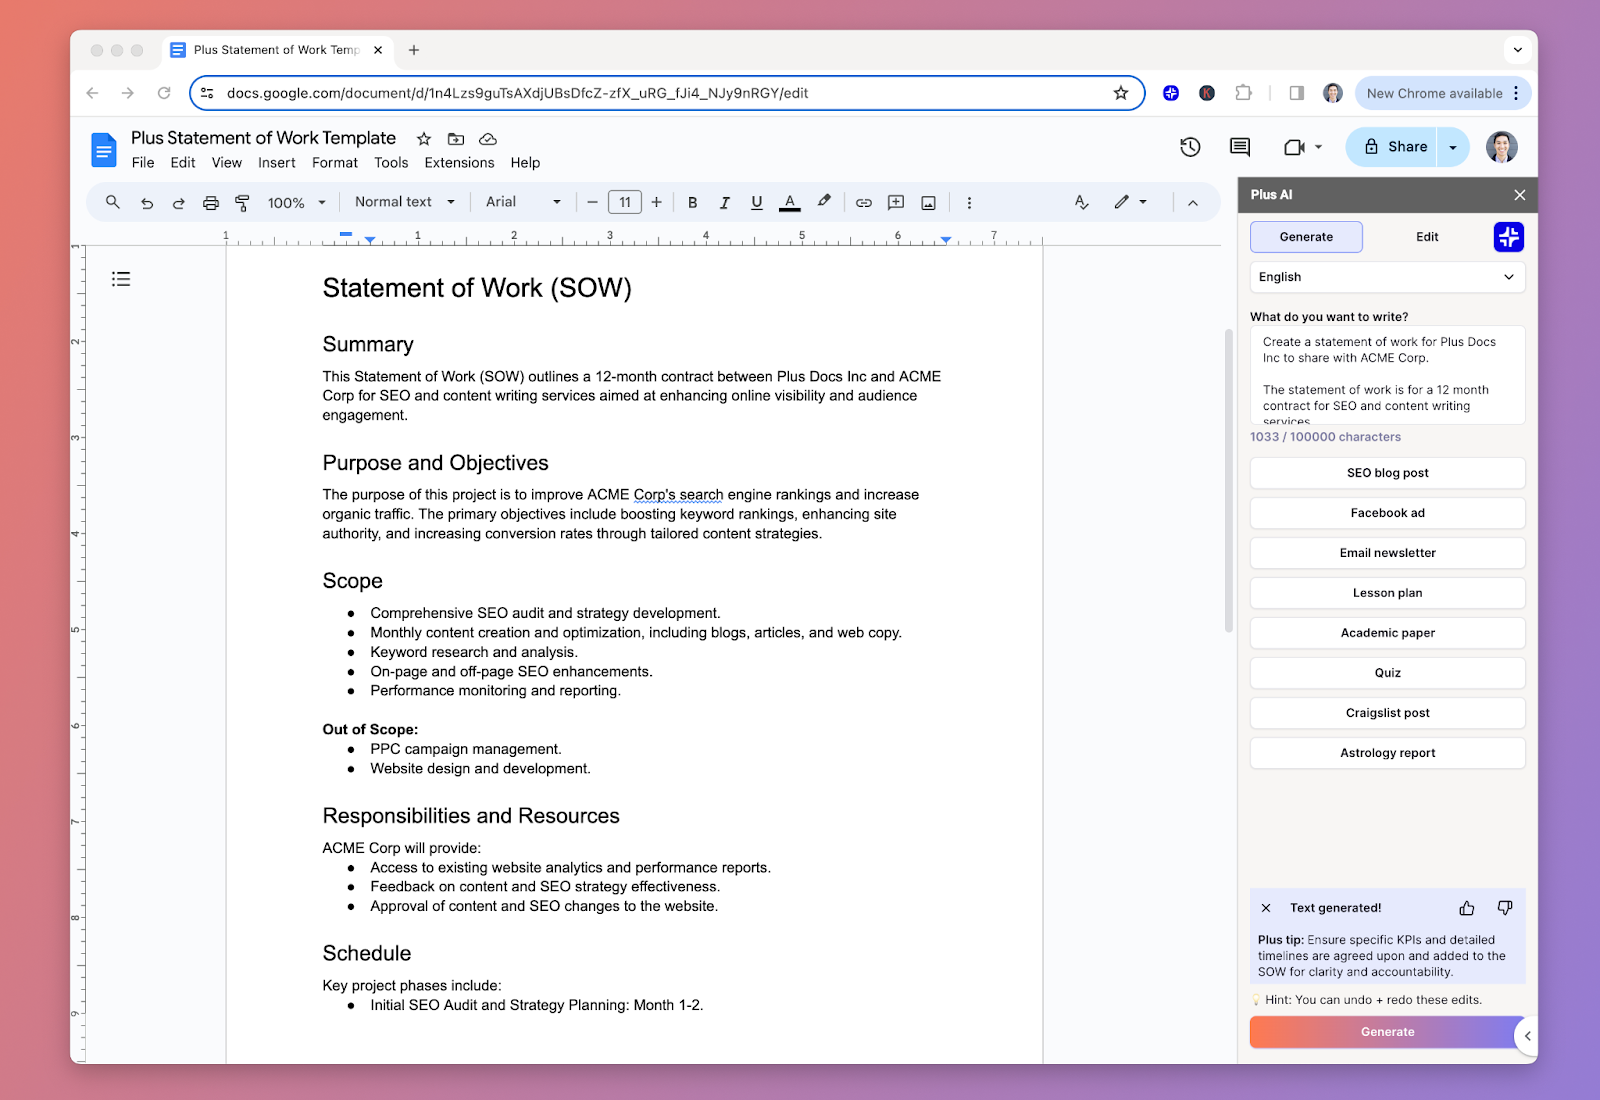Click the redo arrow in toolbar
This screenshot has width=1600, height=1100.
tap(179, 203)
